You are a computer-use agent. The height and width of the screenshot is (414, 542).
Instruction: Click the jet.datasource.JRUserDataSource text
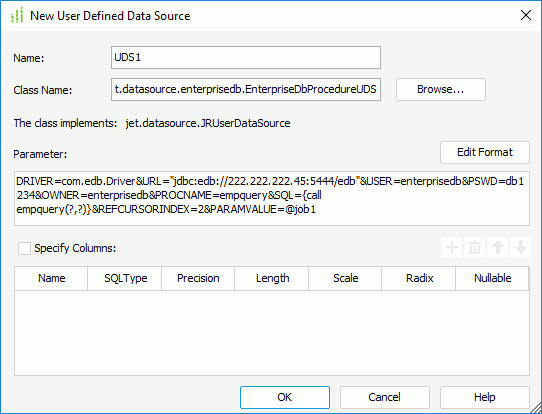tap(208, 123)
